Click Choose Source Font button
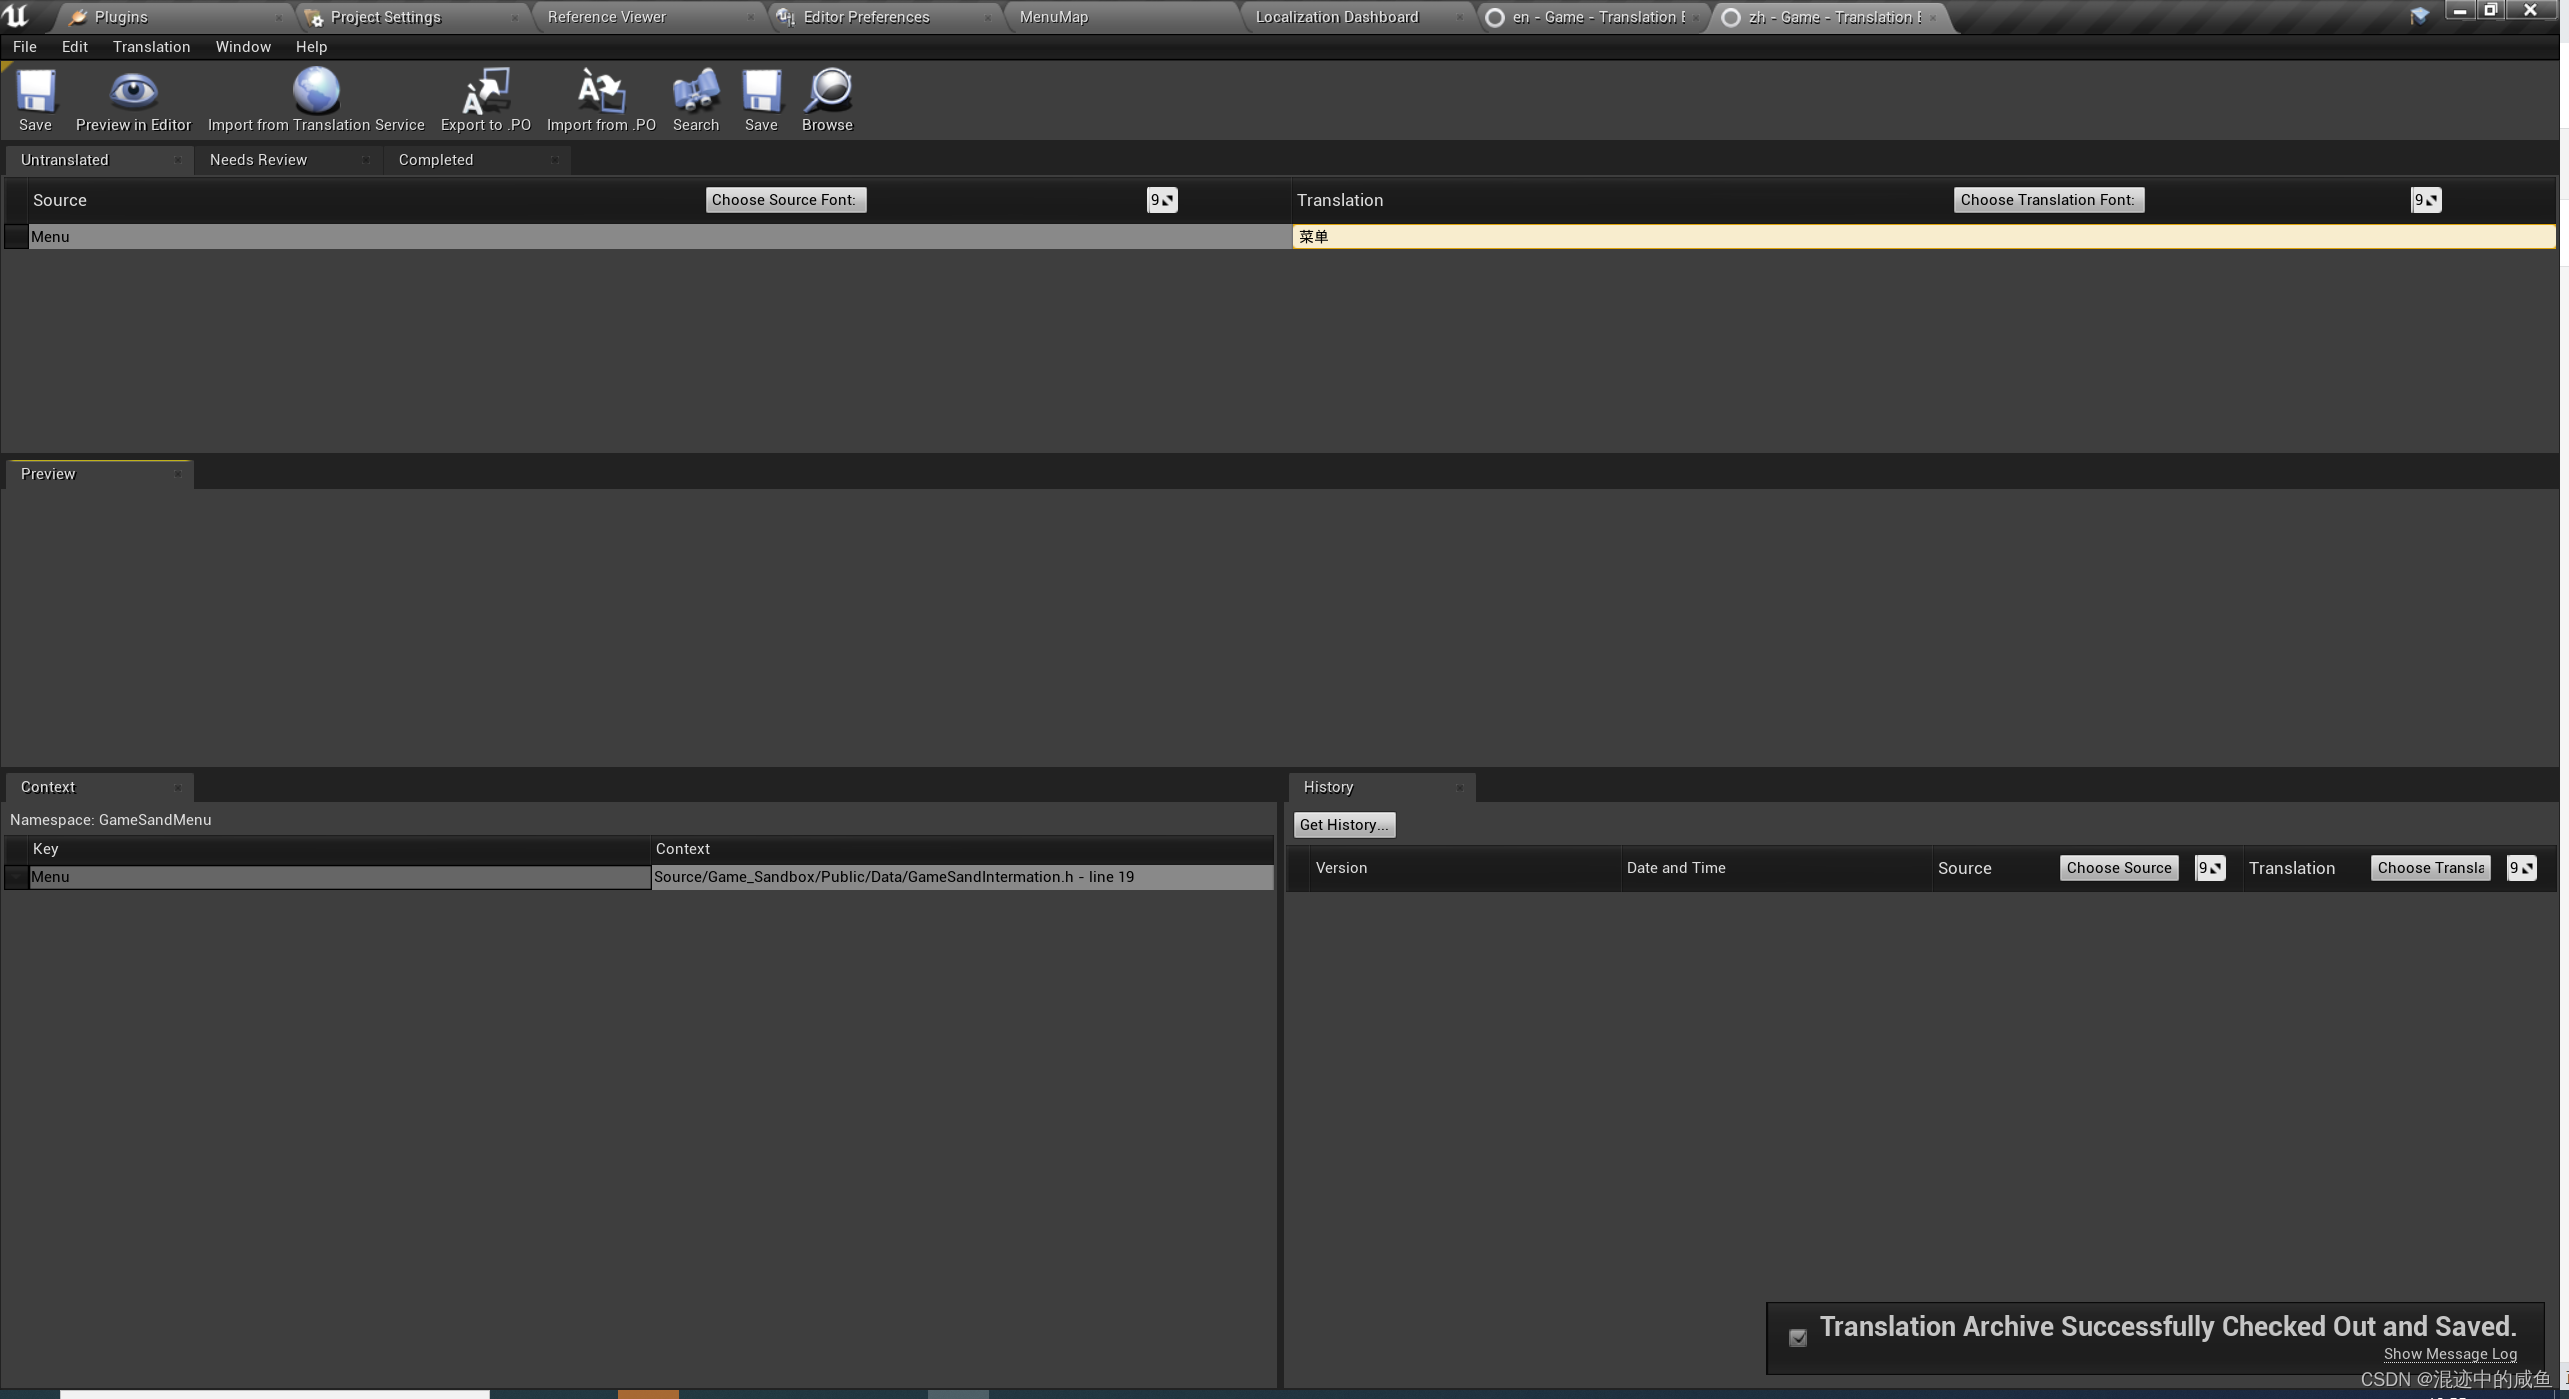Viewport: 2569px width, 1399px height. 785,200
